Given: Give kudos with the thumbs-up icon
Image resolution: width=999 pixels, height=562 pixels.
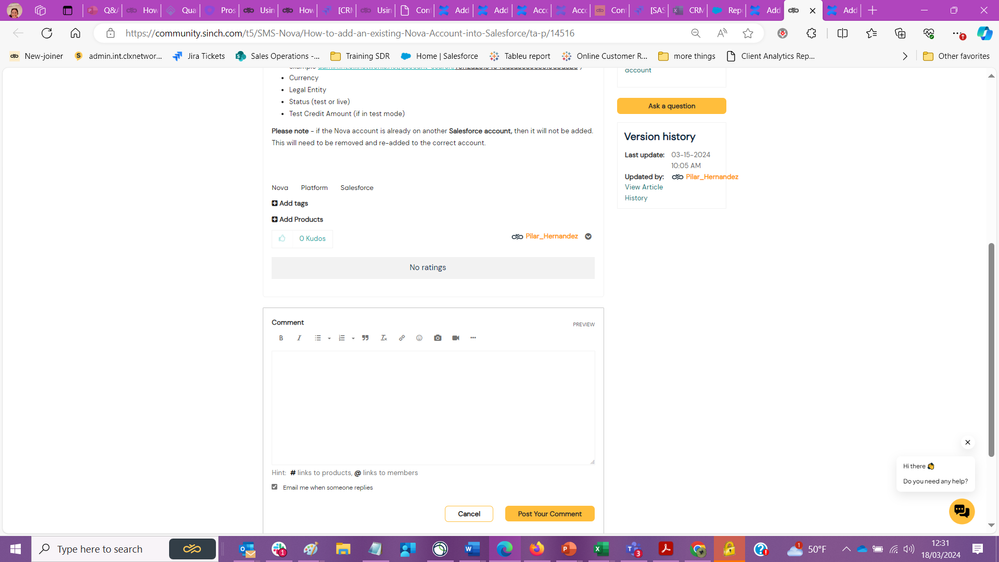Looking at the screenshot, I should coord(282,238).
